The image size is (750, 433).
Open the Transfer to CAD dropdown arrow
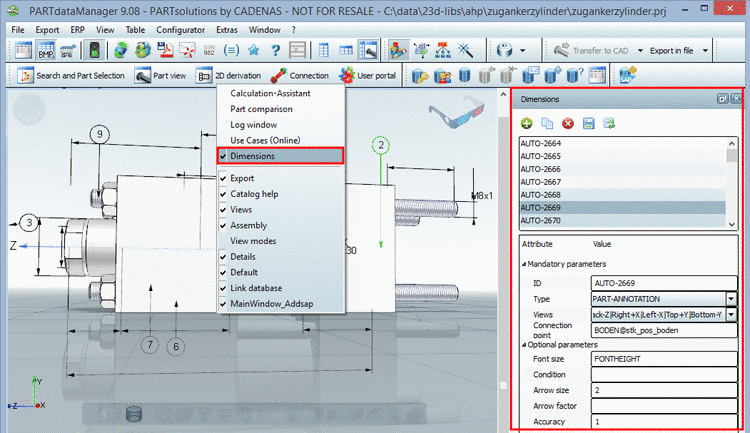[640, 51]
